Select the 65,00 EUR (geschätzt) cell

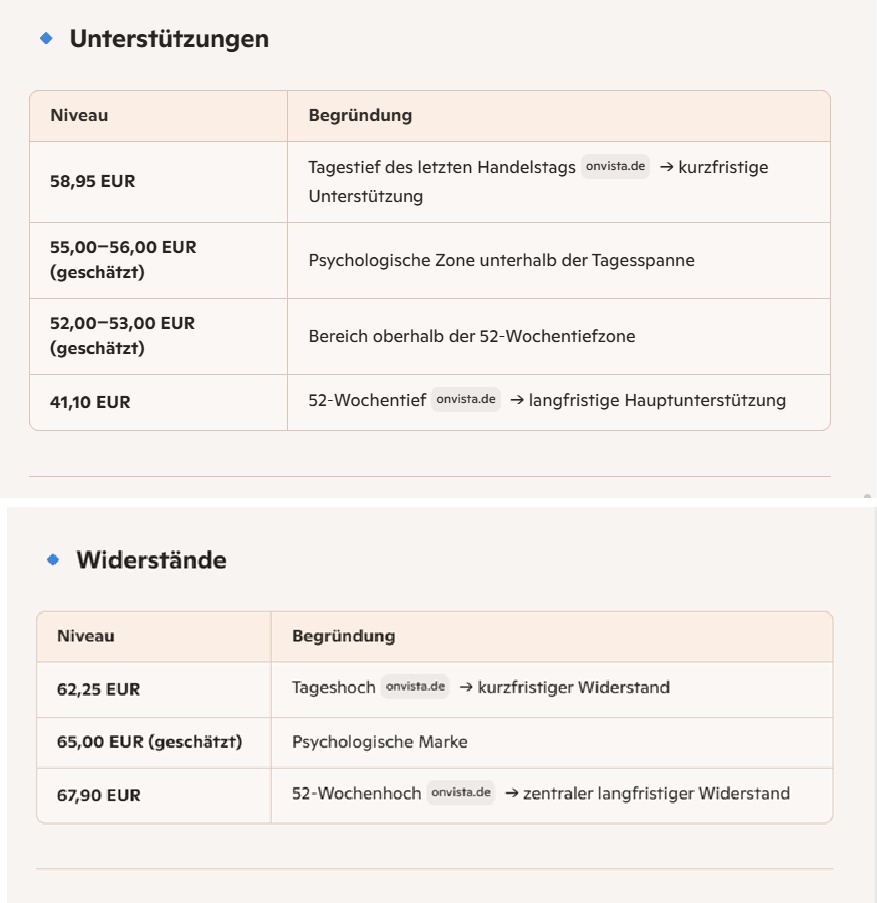[x=149, y=742]
